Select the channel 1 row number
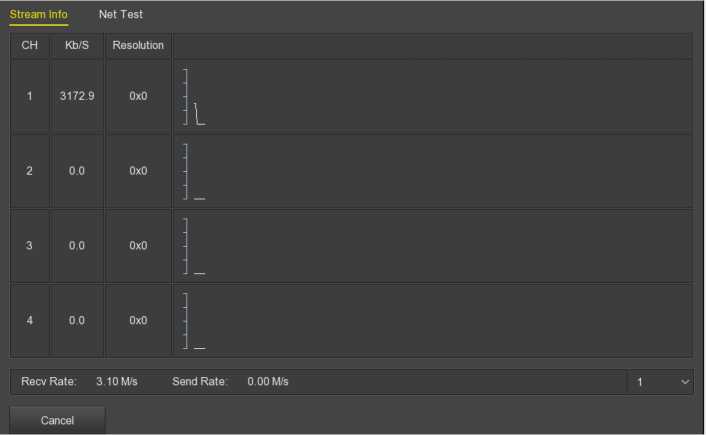 coord(29,97)
